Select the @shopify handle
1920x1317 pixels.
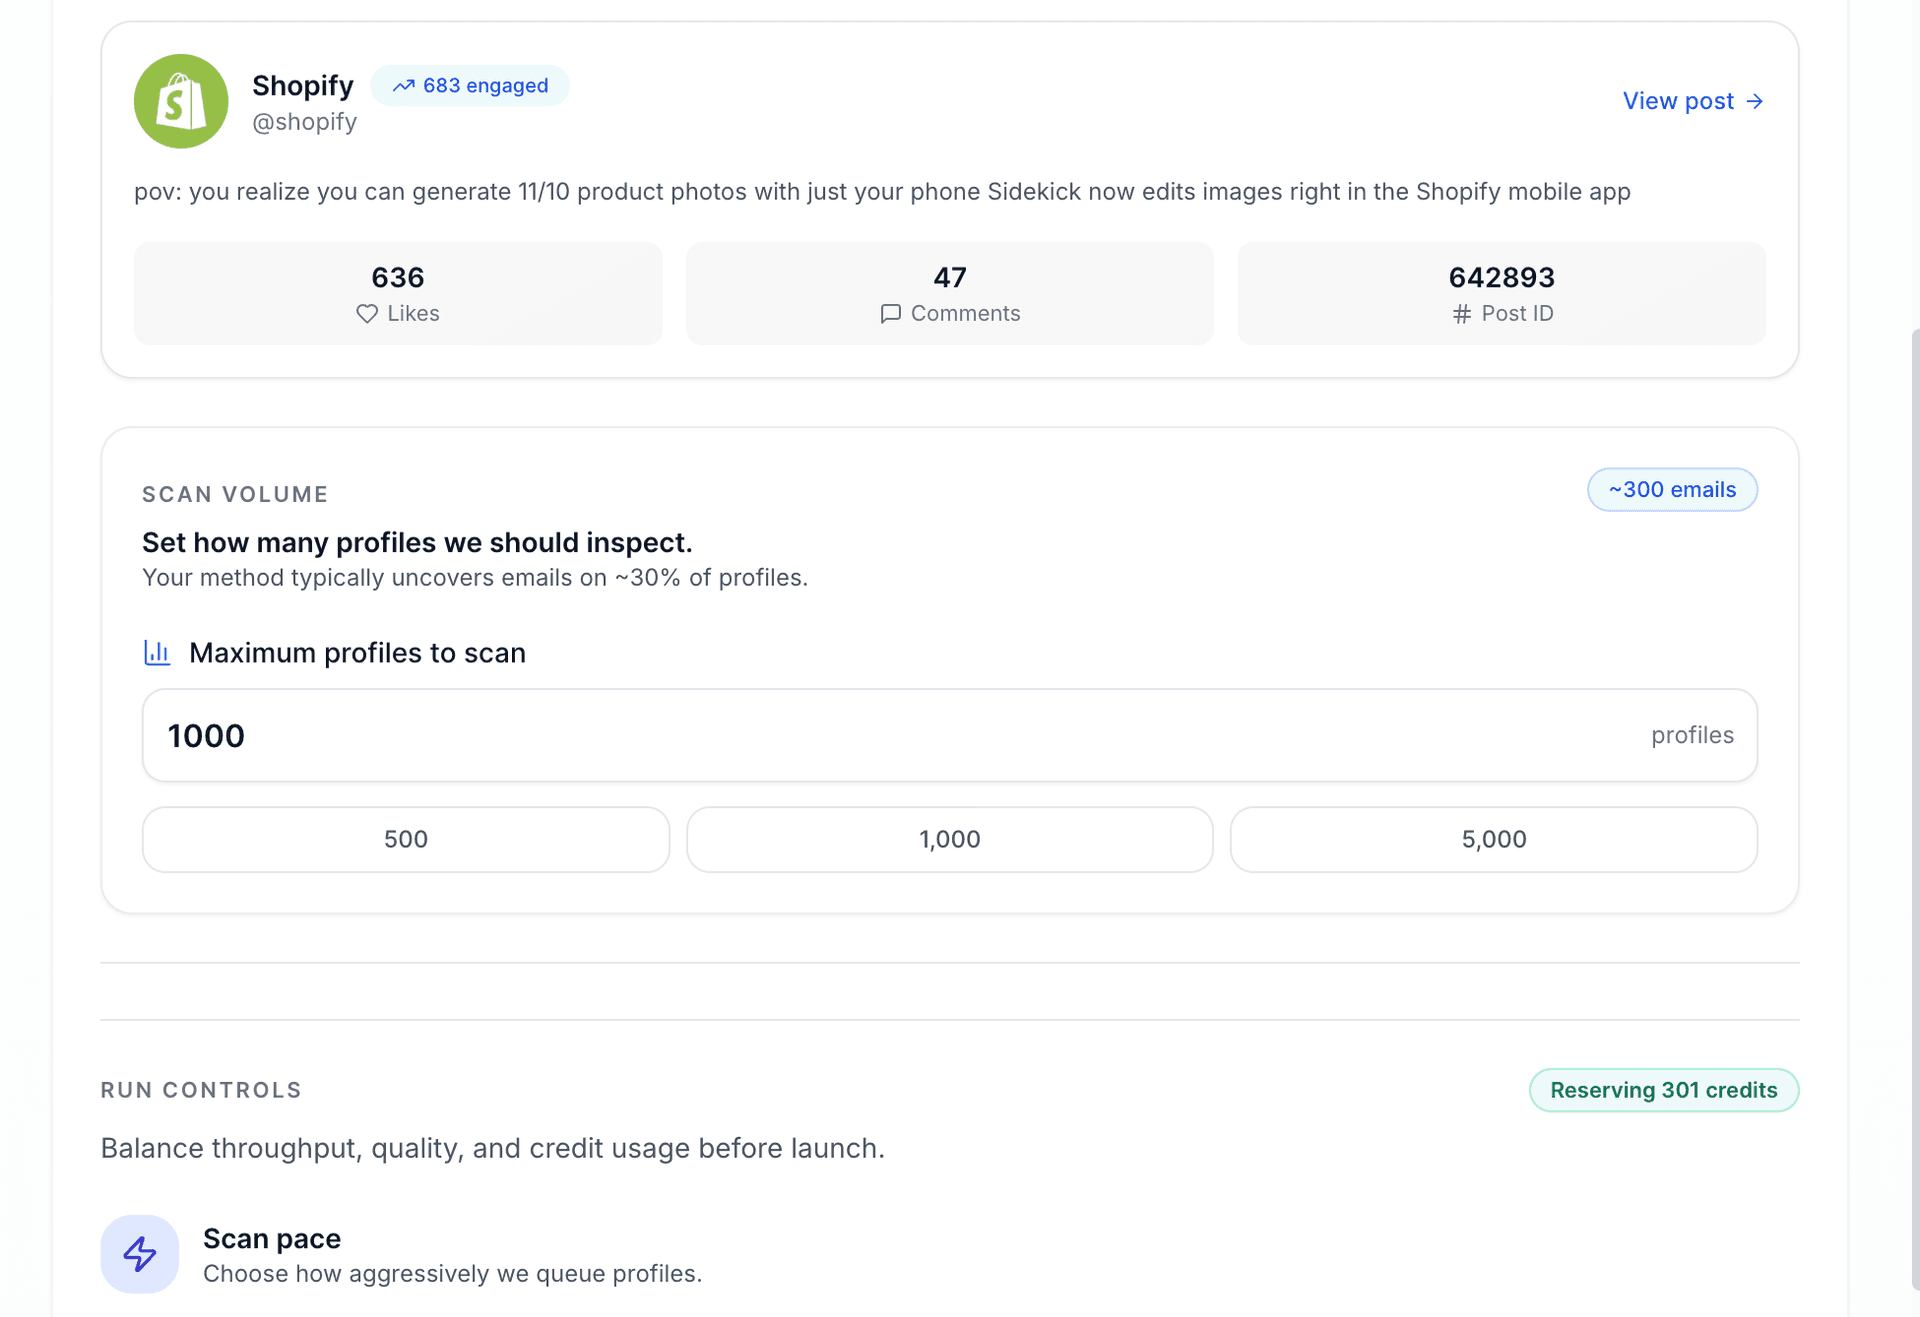pos(304,121)
